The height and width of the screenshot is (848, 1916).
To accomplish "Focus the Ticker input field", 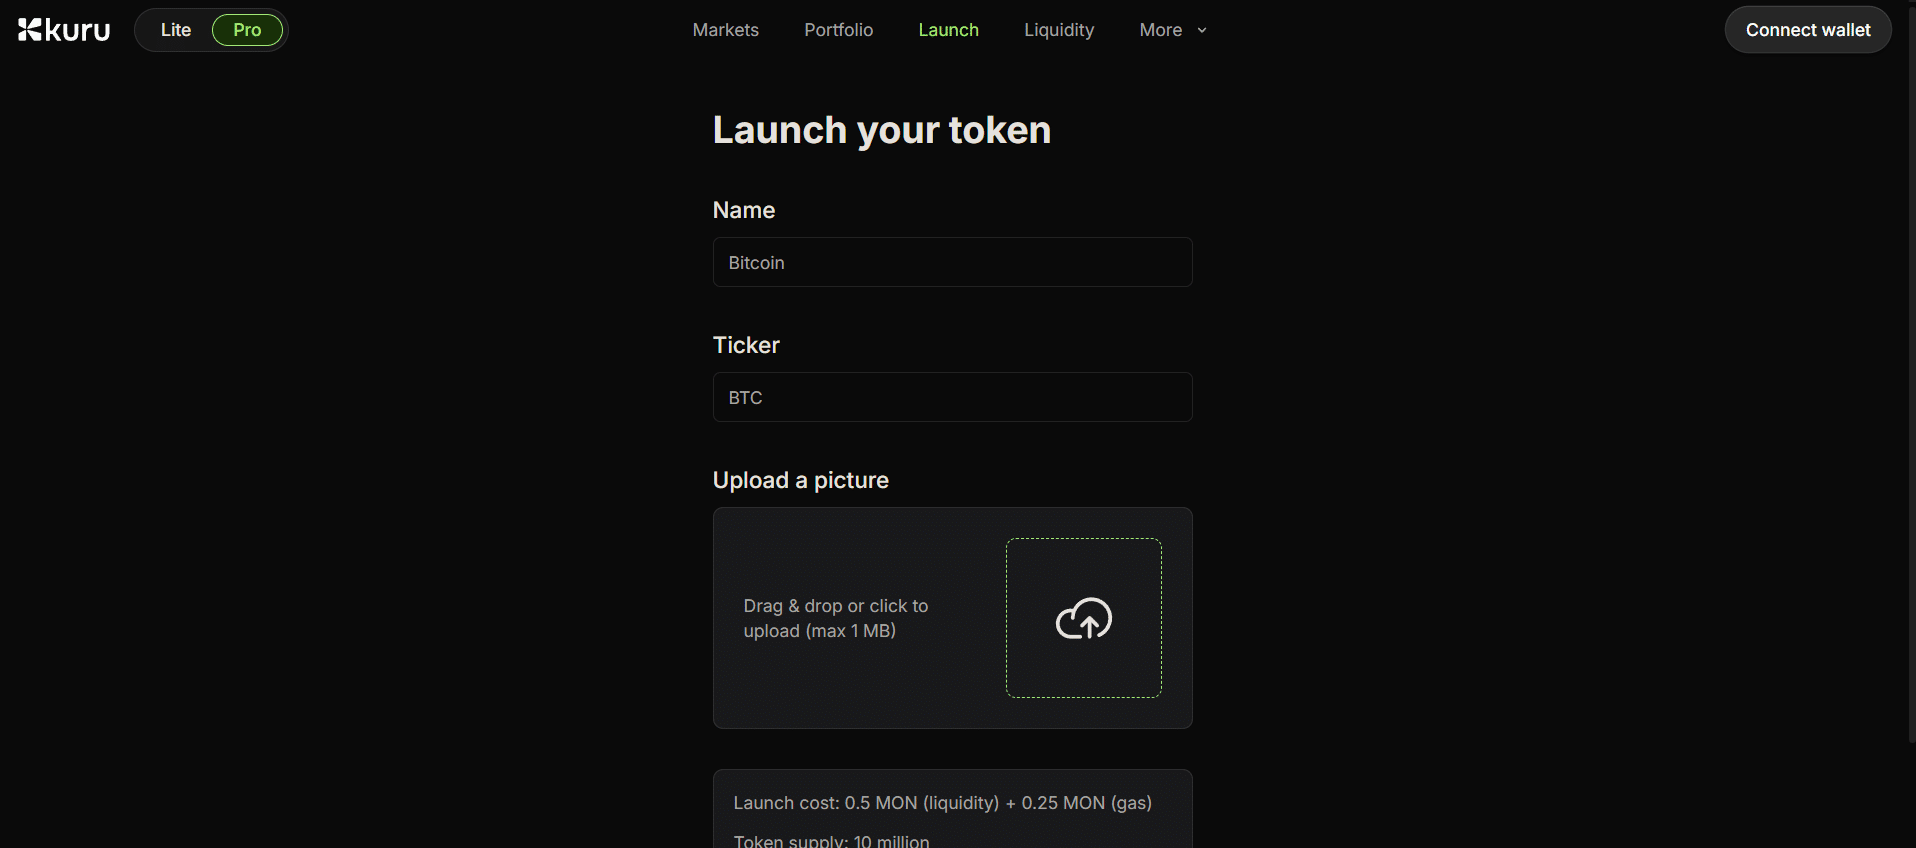I will click(x=952, y=397).
